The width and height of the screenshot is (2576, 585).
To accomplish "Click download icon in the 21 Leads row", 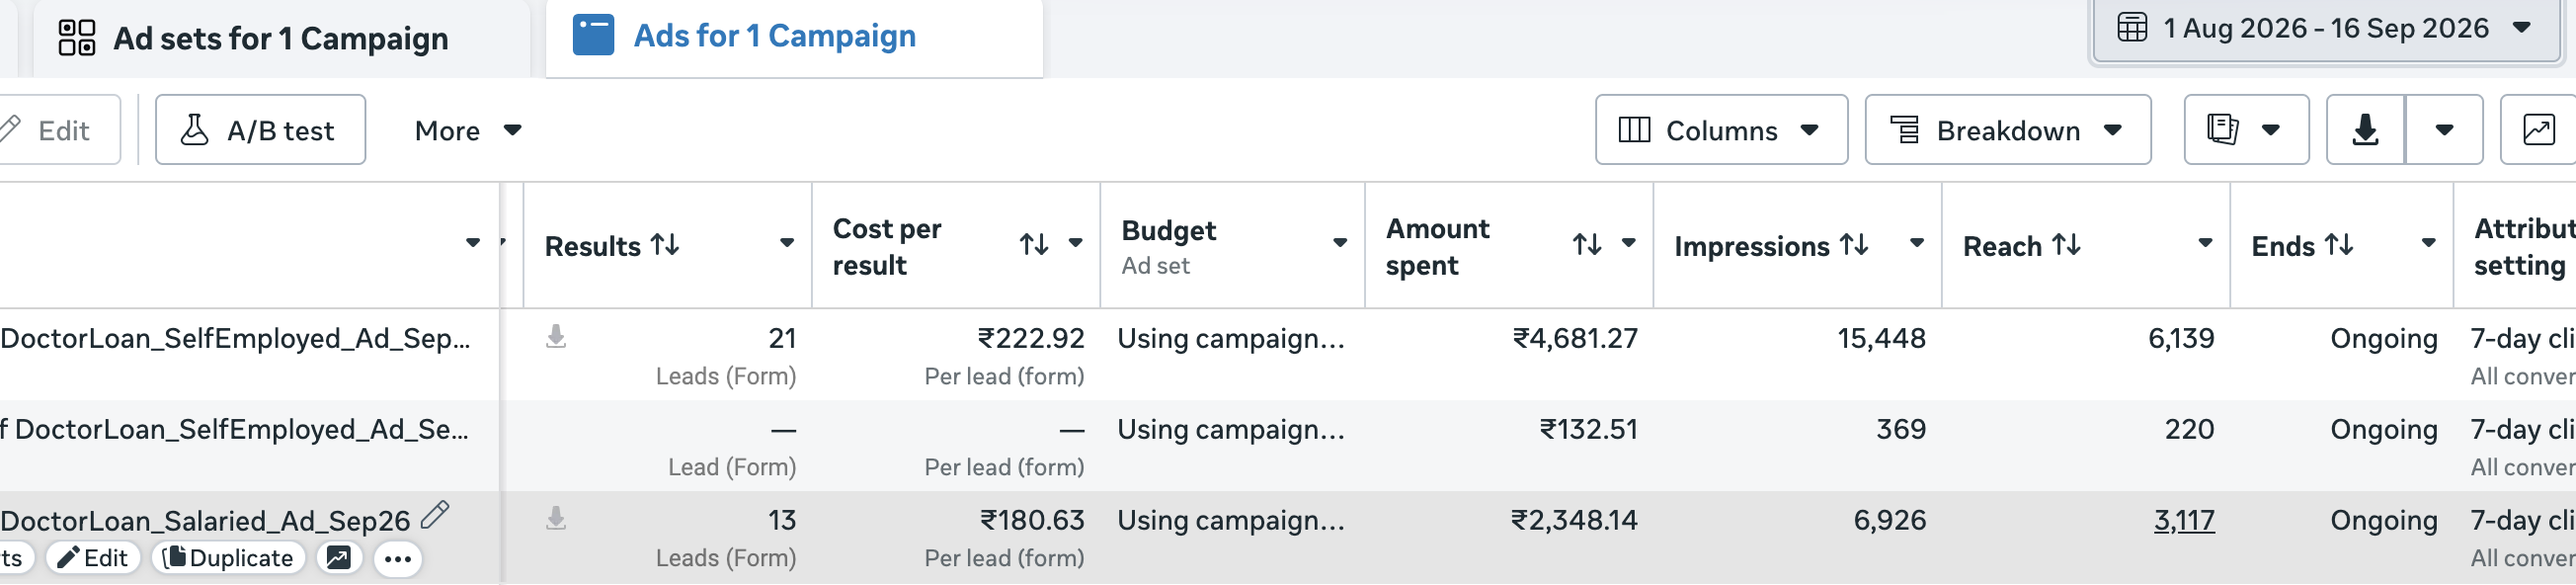I will [556, 337].
